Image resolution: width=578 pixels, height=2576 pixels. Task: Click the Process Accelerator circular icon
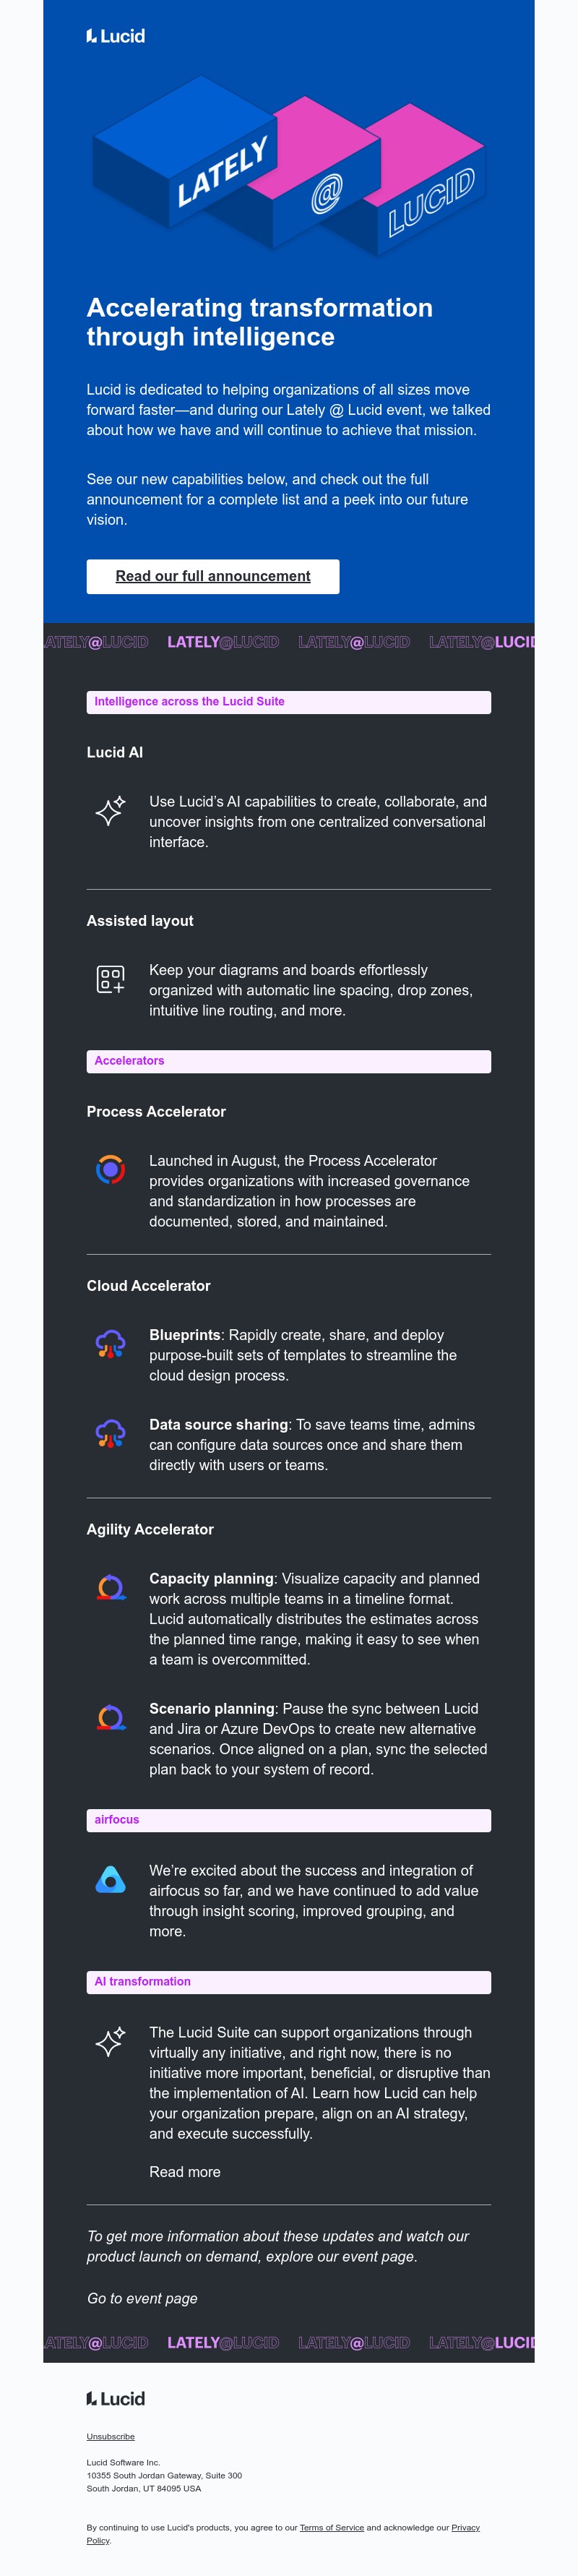pos(110,1168)
